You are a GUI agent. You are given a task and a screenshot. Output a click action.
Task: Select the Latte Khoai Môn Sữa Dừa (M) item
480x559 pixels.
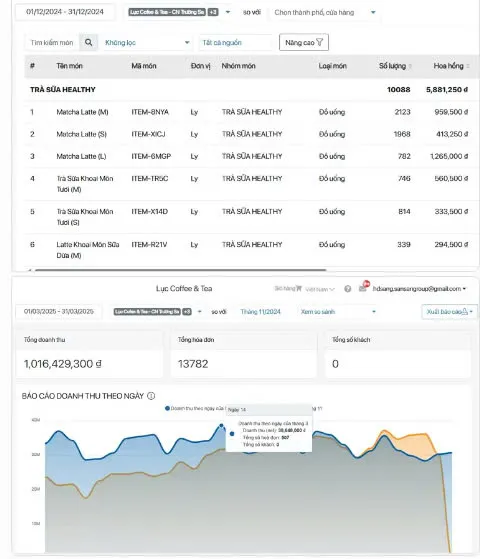click(88, 250)
